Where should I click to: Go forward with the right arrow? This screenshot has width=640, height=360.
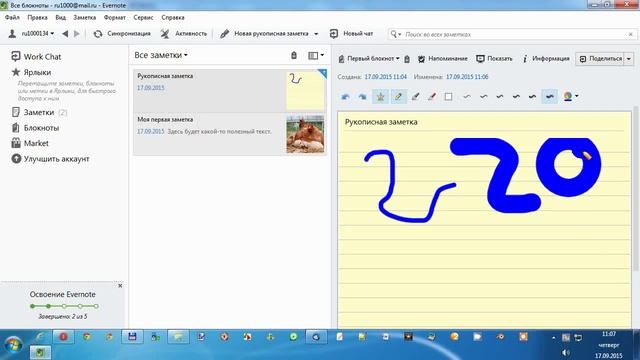77,34
